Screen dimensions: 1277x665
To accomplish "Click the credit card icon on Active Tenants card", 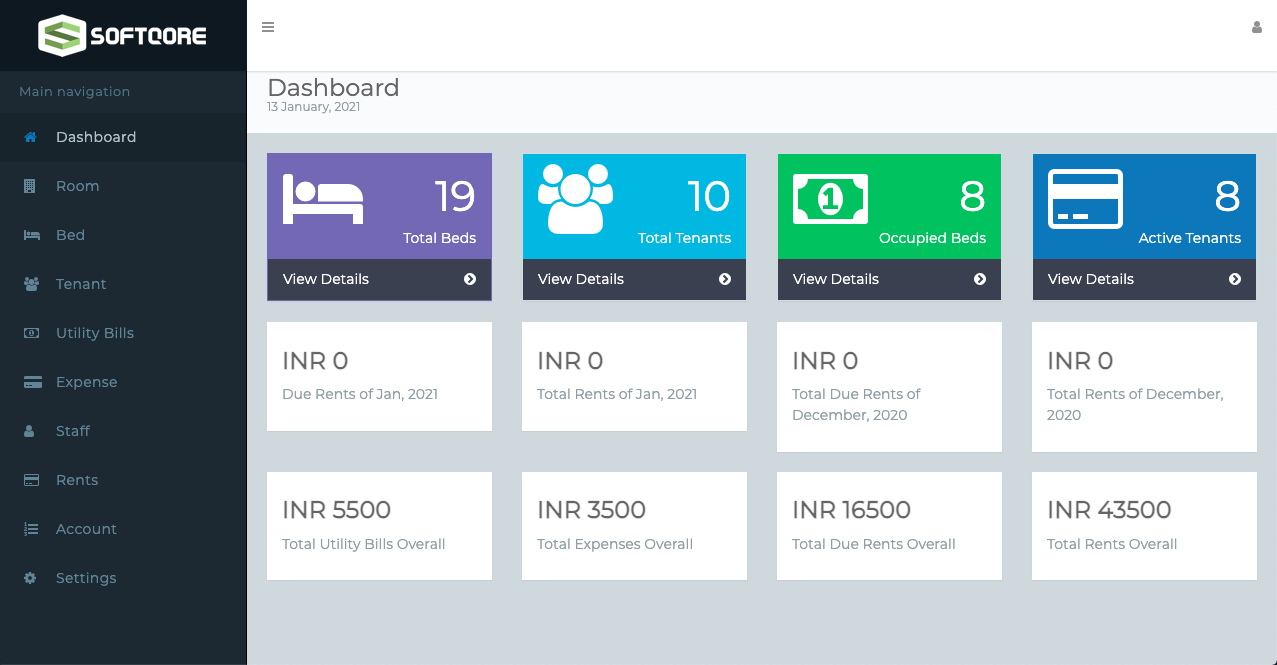I will click(x=1085, y=199).
